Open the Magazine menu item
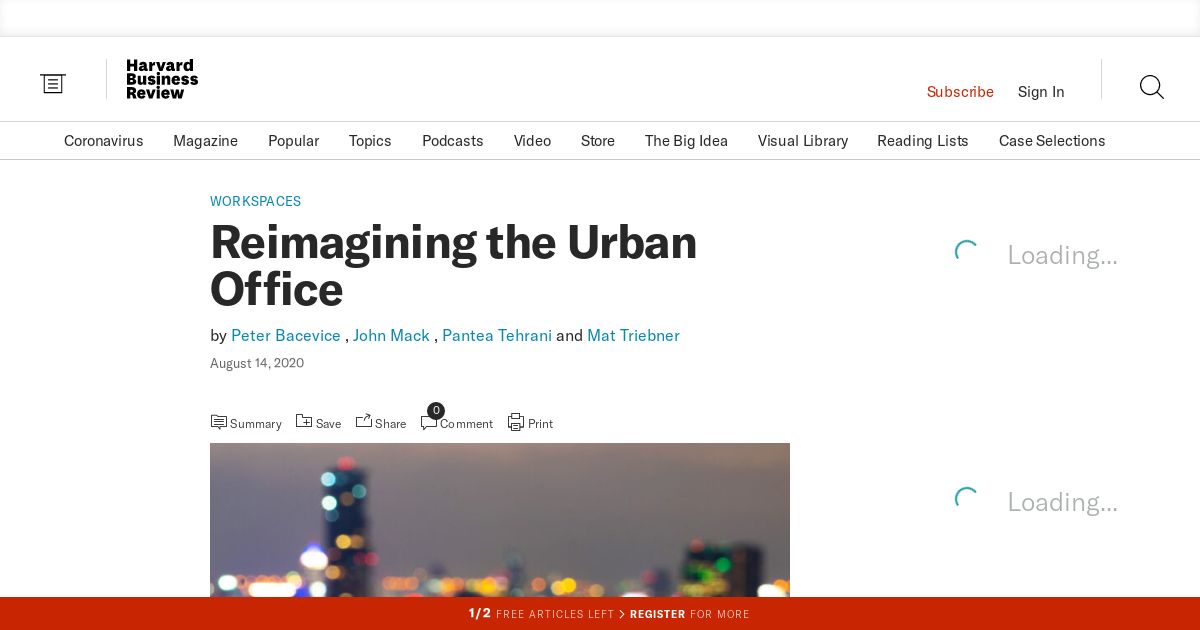1200x630 pixels. point(205,141)
